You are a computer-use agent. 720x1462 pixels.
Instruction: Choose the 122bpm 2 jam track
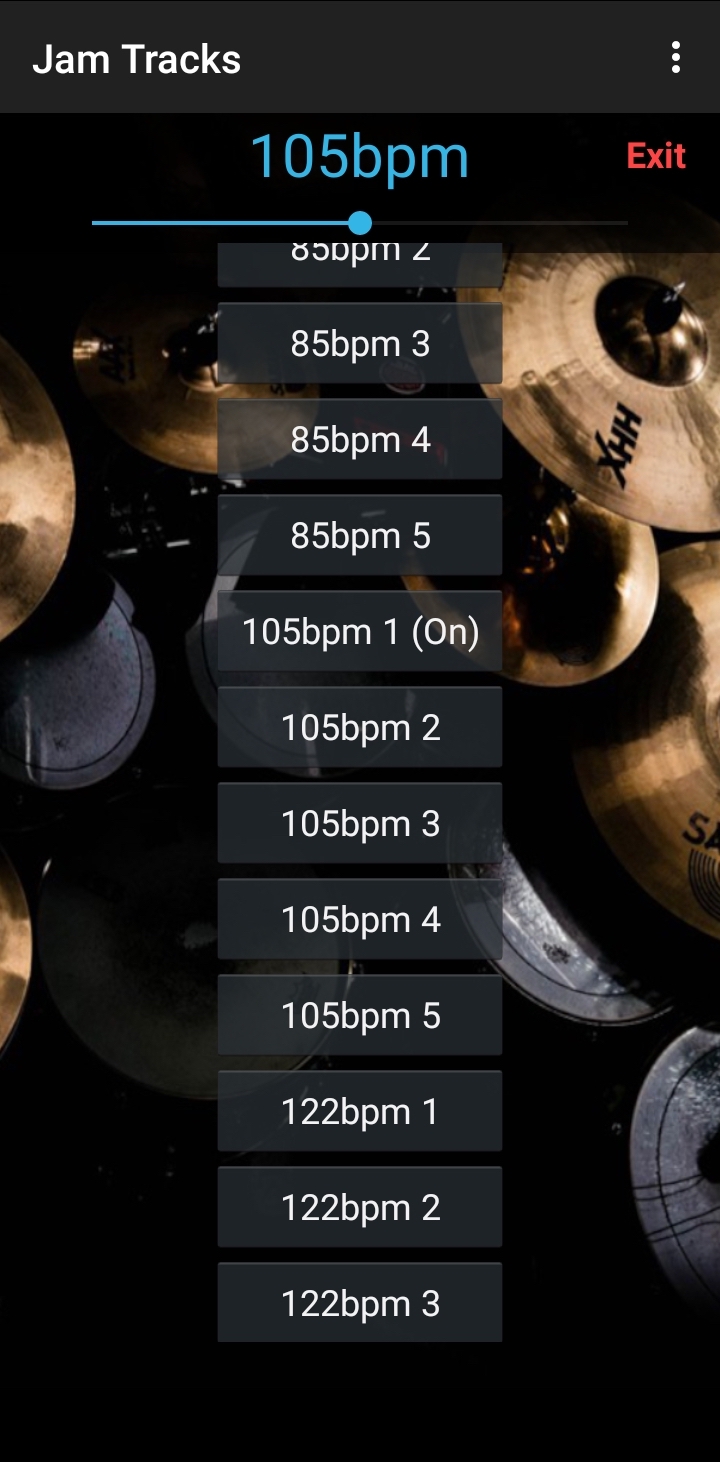pos(360,1207)
